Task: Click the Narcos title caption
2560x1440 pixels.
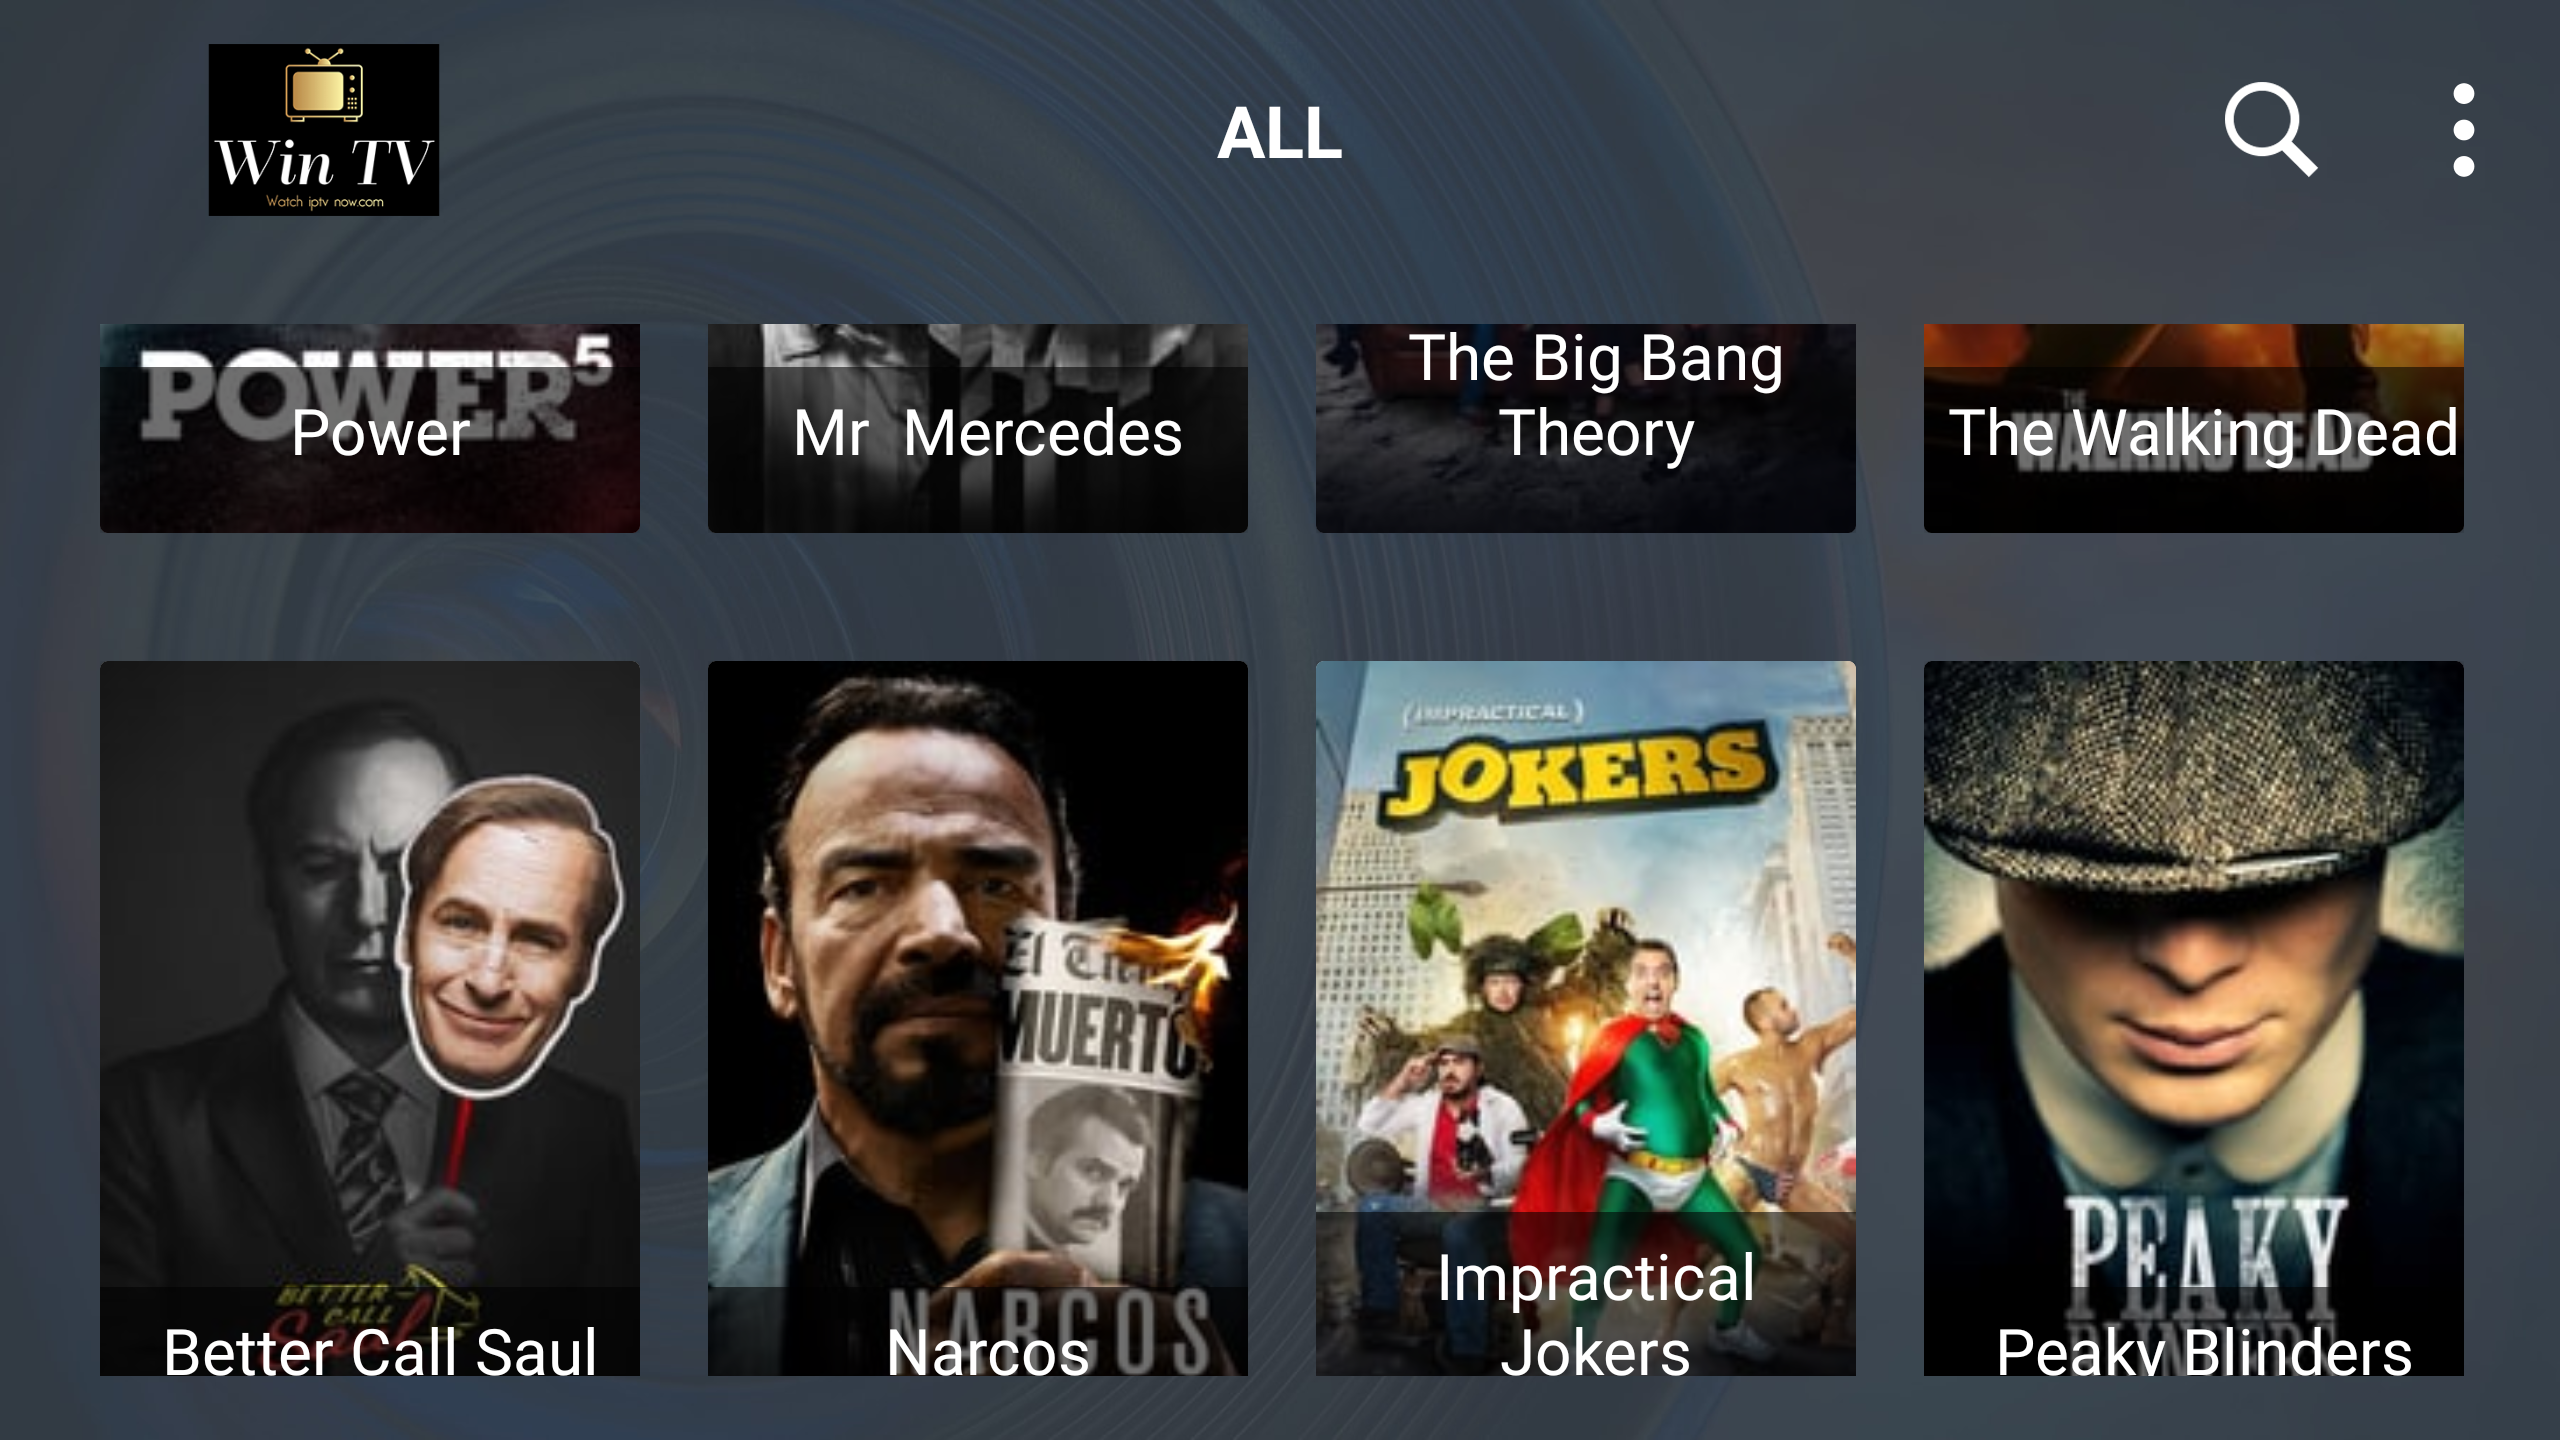Action: click(x=988, y=1352)
